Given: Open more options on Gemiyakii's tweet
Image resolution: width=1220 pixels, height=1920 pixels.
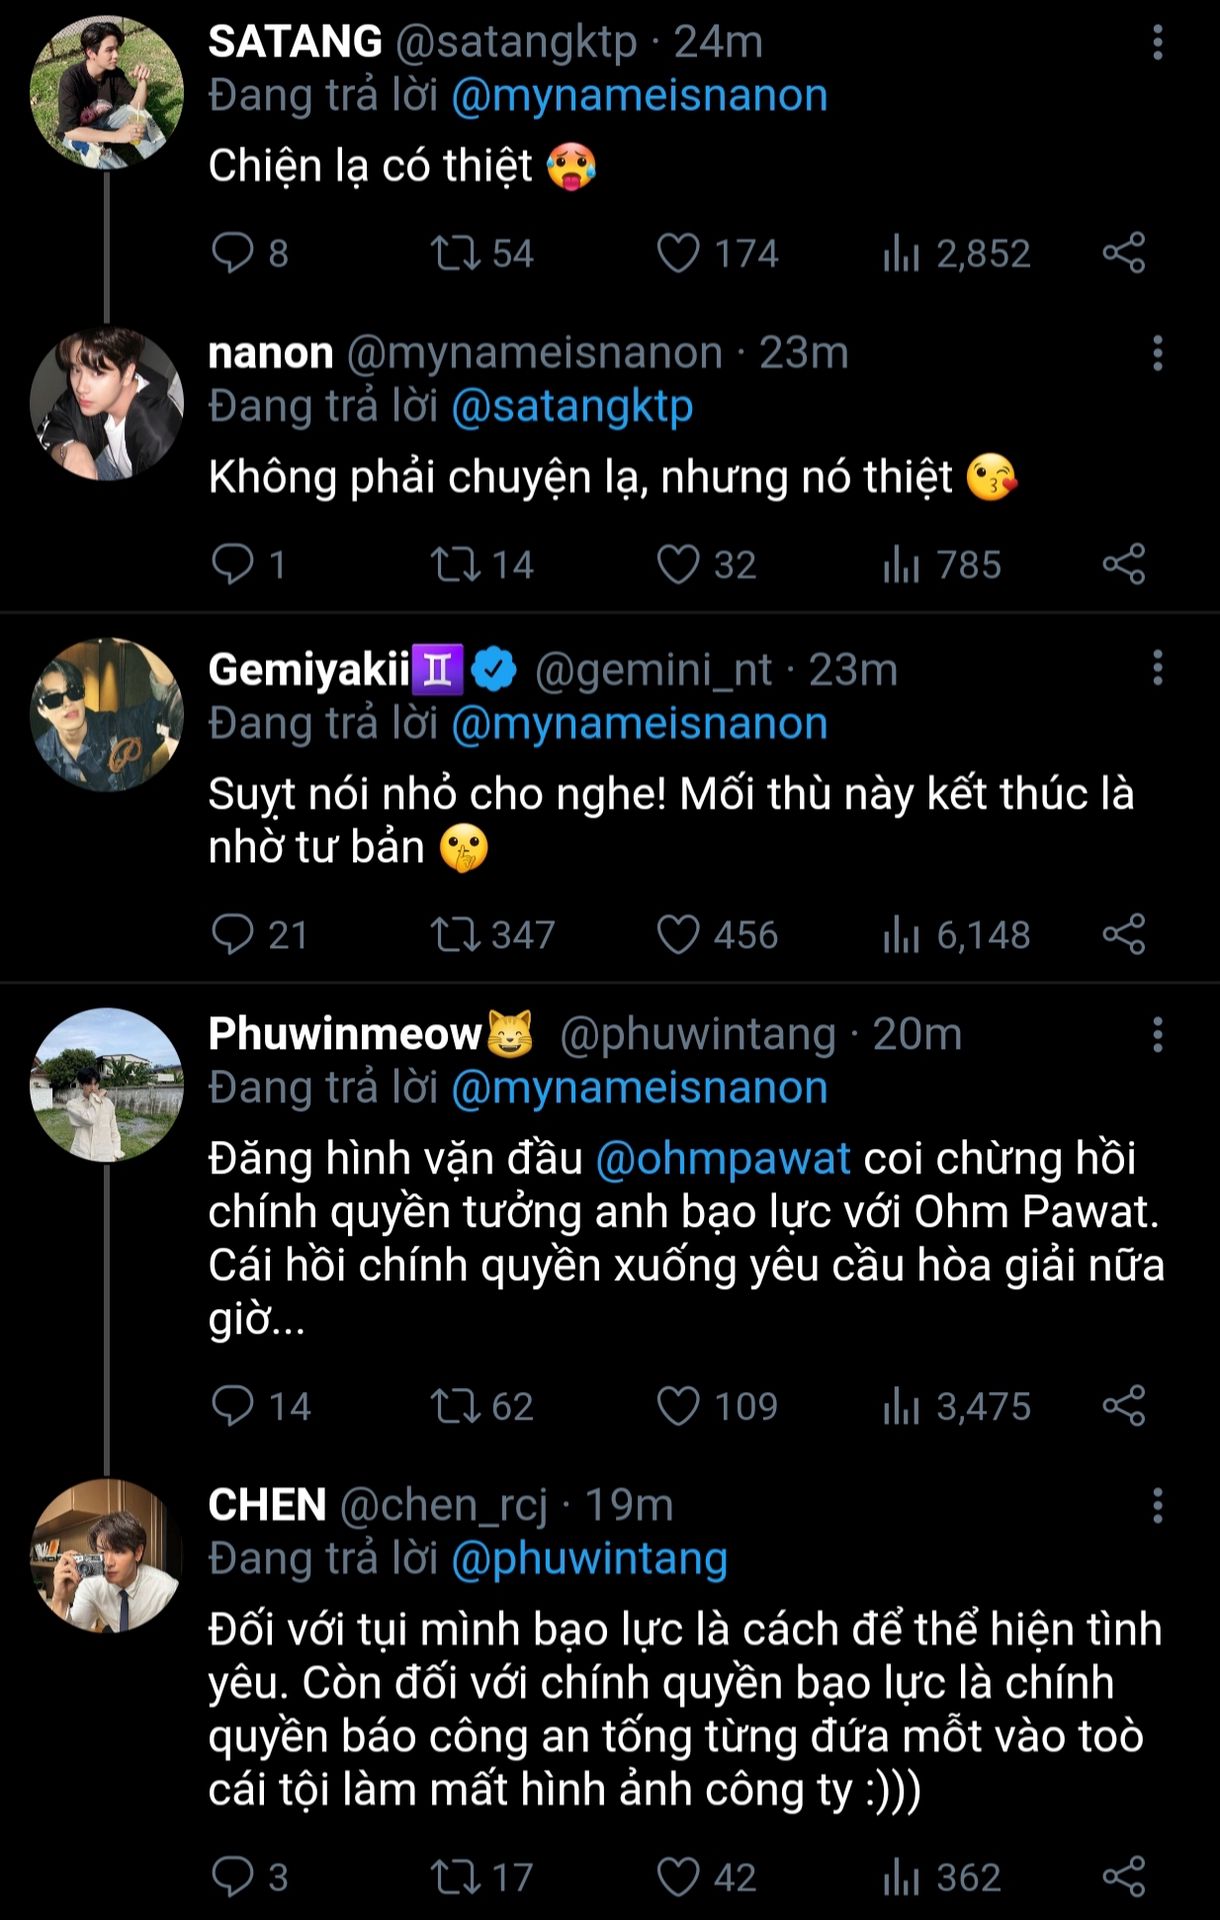Looking at the screenshot, I should (x=1157, y=667).
